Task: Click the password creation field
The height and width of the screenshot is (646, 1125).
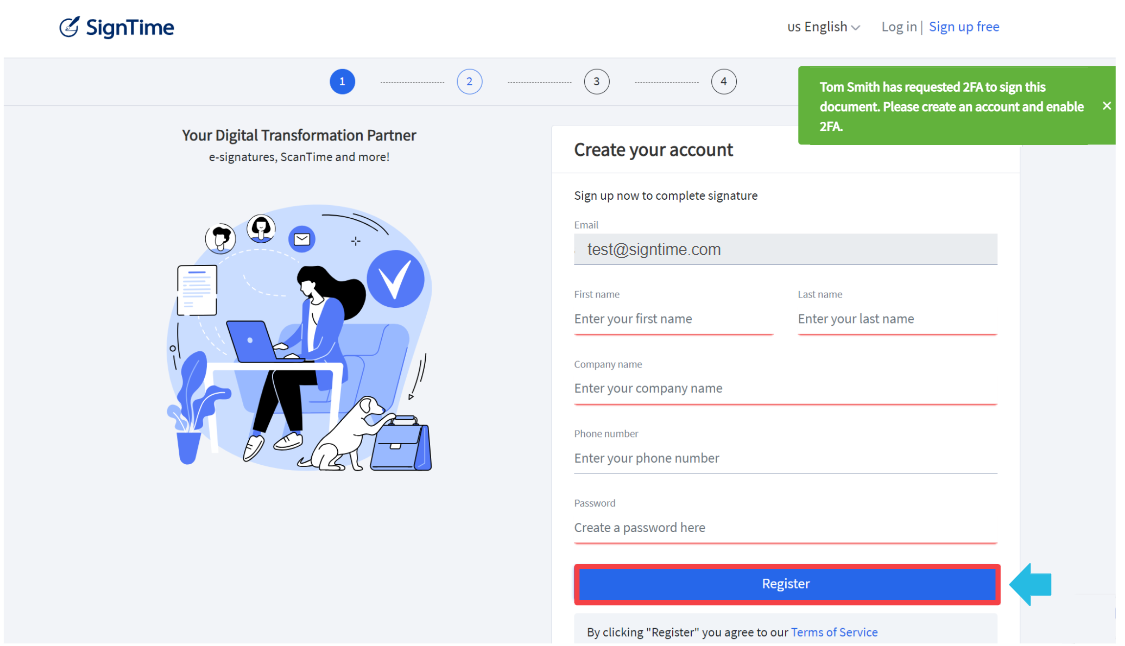Action: 785,527
